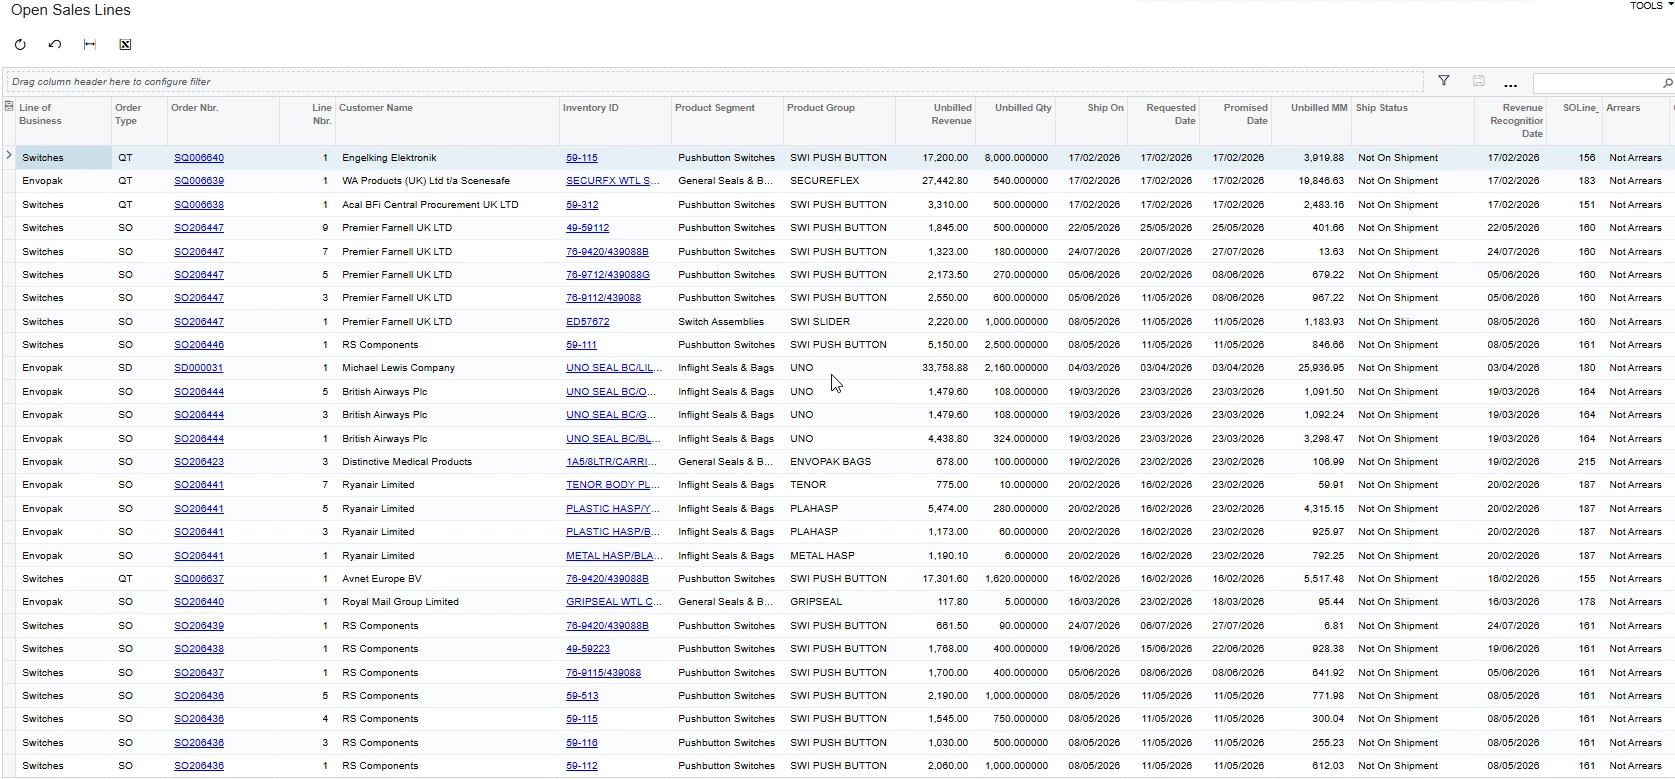1675x779 pixels.
Task: Open inventory link 49-59112
Action: 588,228
